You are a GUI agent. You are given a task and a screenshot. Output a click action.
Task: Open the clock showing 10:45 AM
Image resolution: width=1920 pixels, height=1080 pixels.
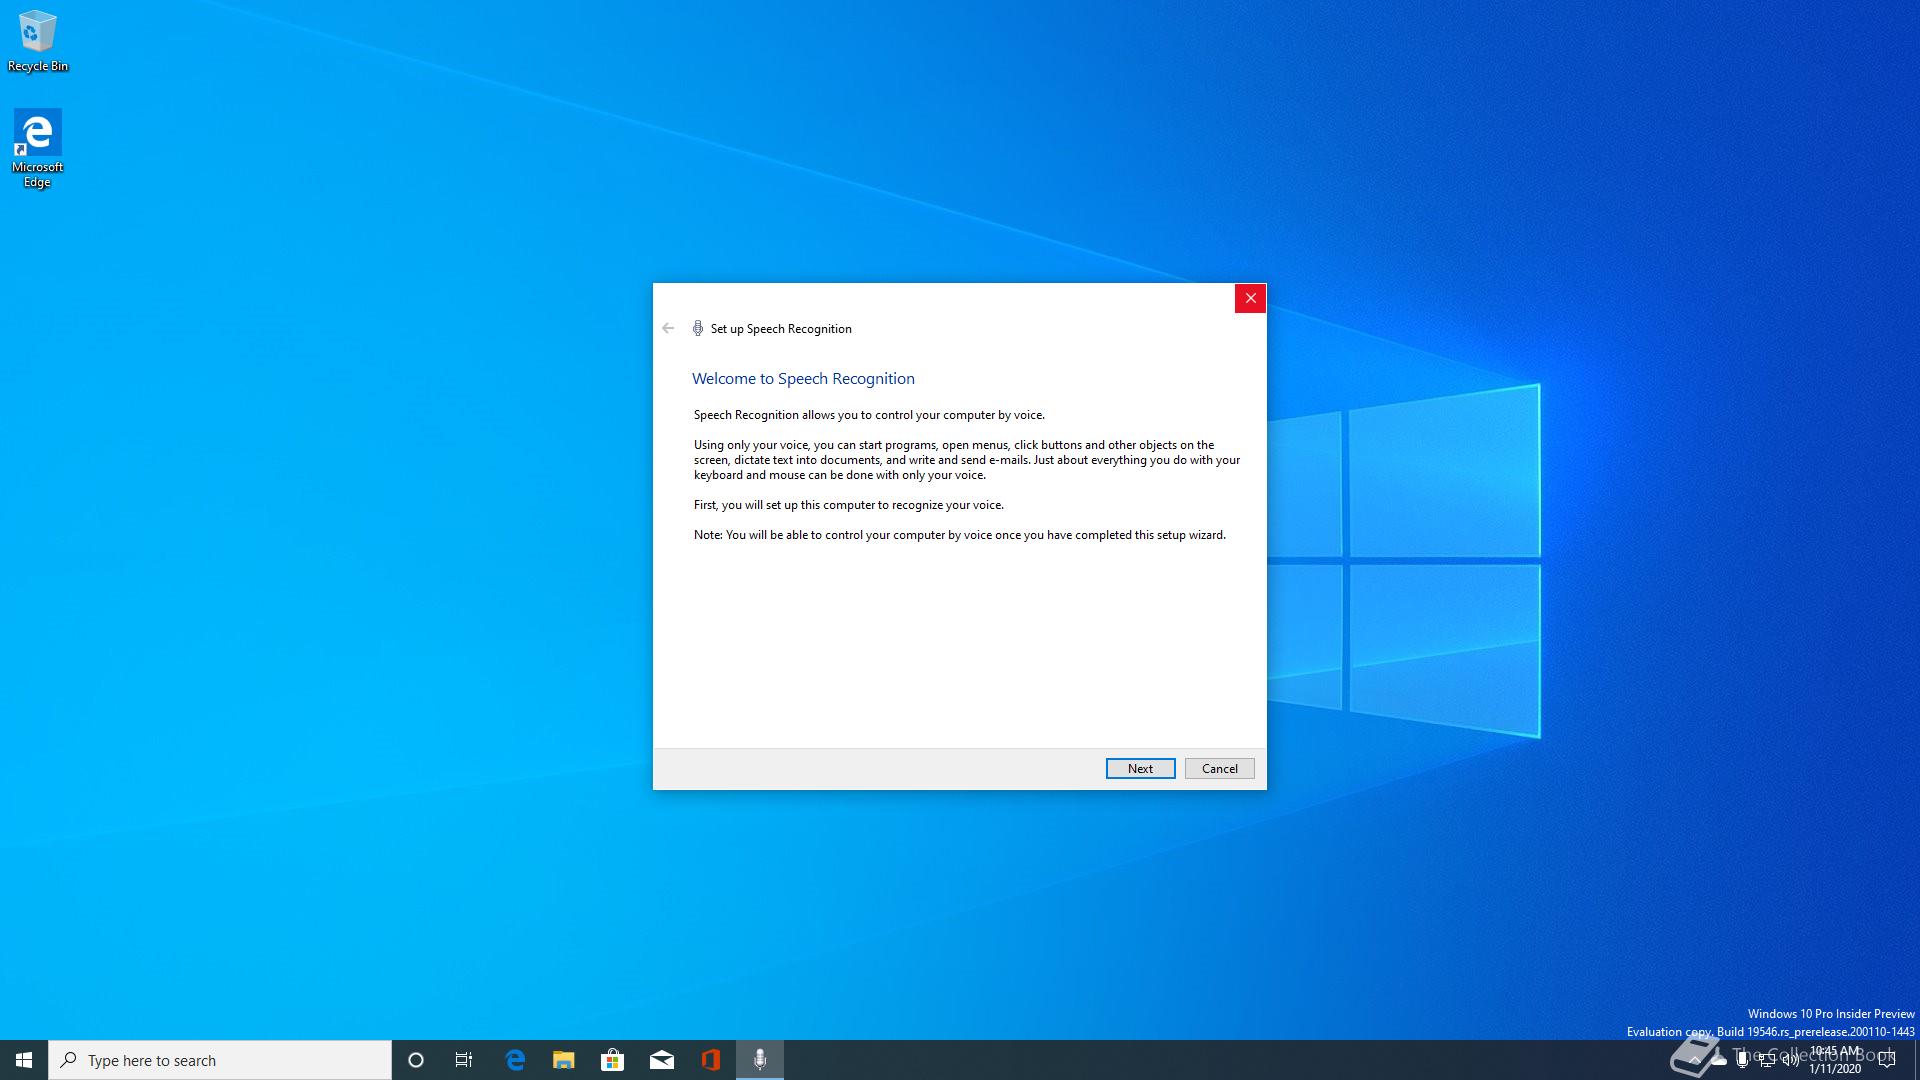(x=1835, y=1060)
